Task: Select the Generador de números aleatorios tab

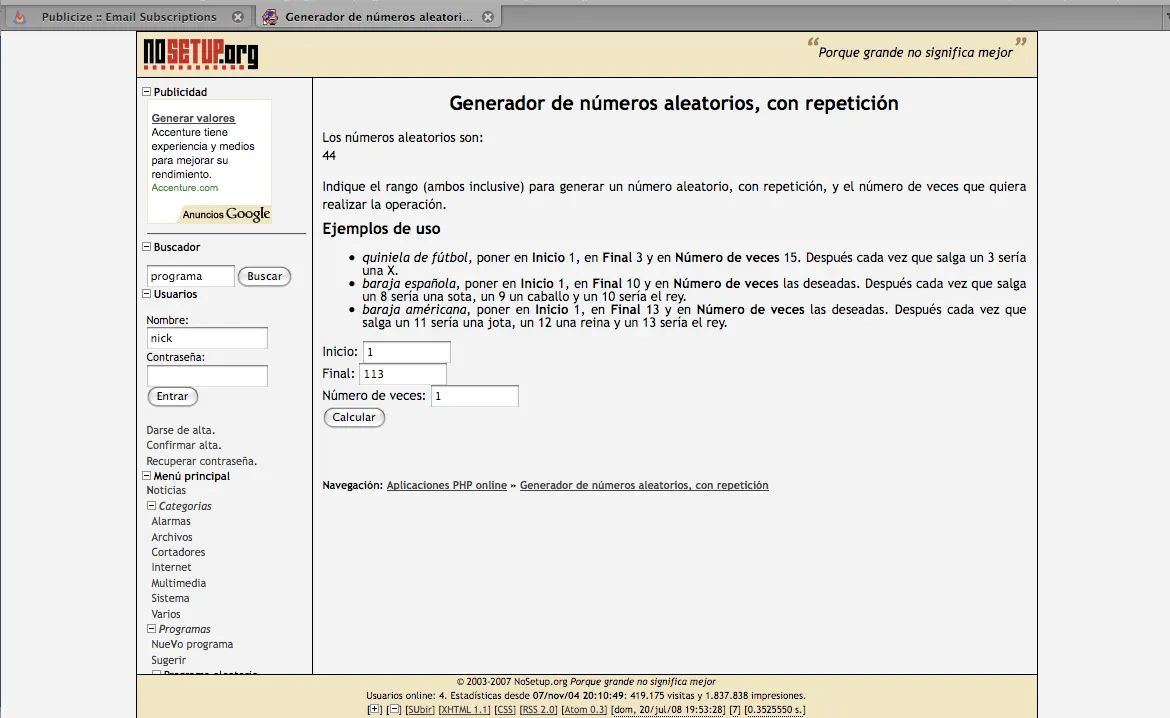Action: tap(378, 16)
